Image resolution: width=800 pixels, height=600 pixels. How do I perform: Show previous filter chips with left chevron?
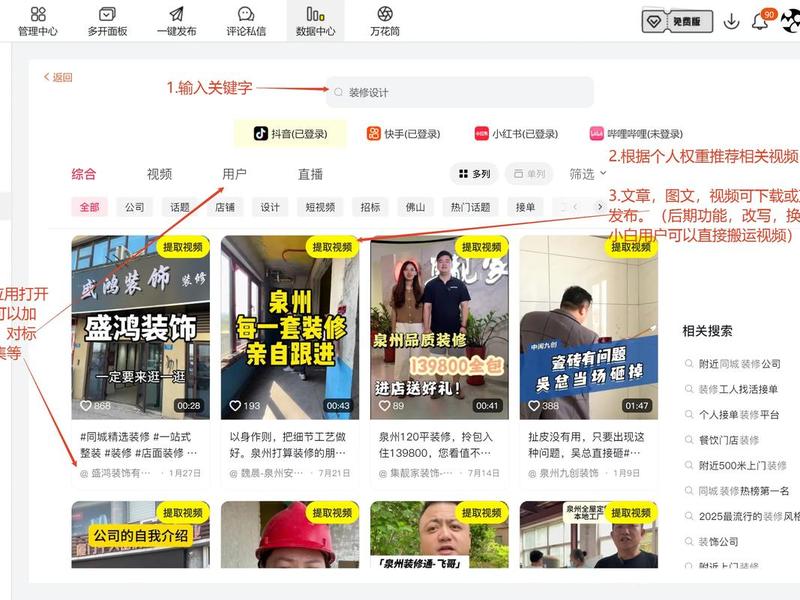576,207
